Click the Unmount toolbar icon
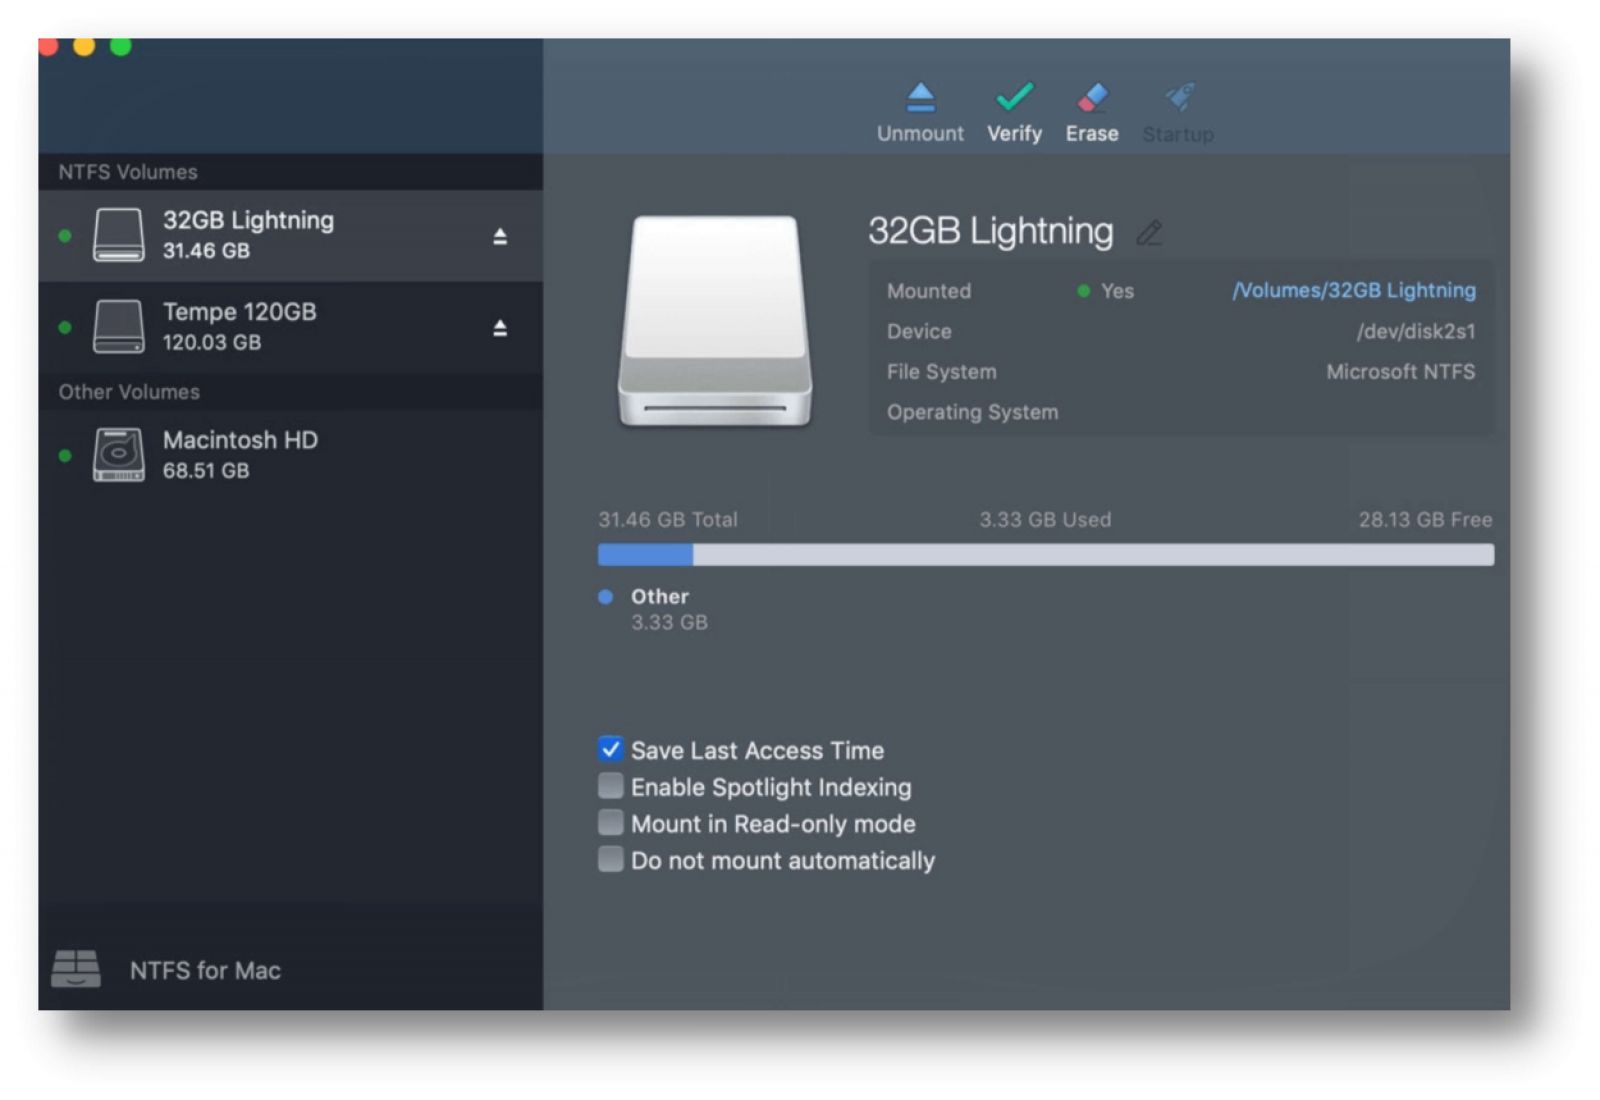The width and height of the screenshot is (1600, 1100). coord(919,100)
